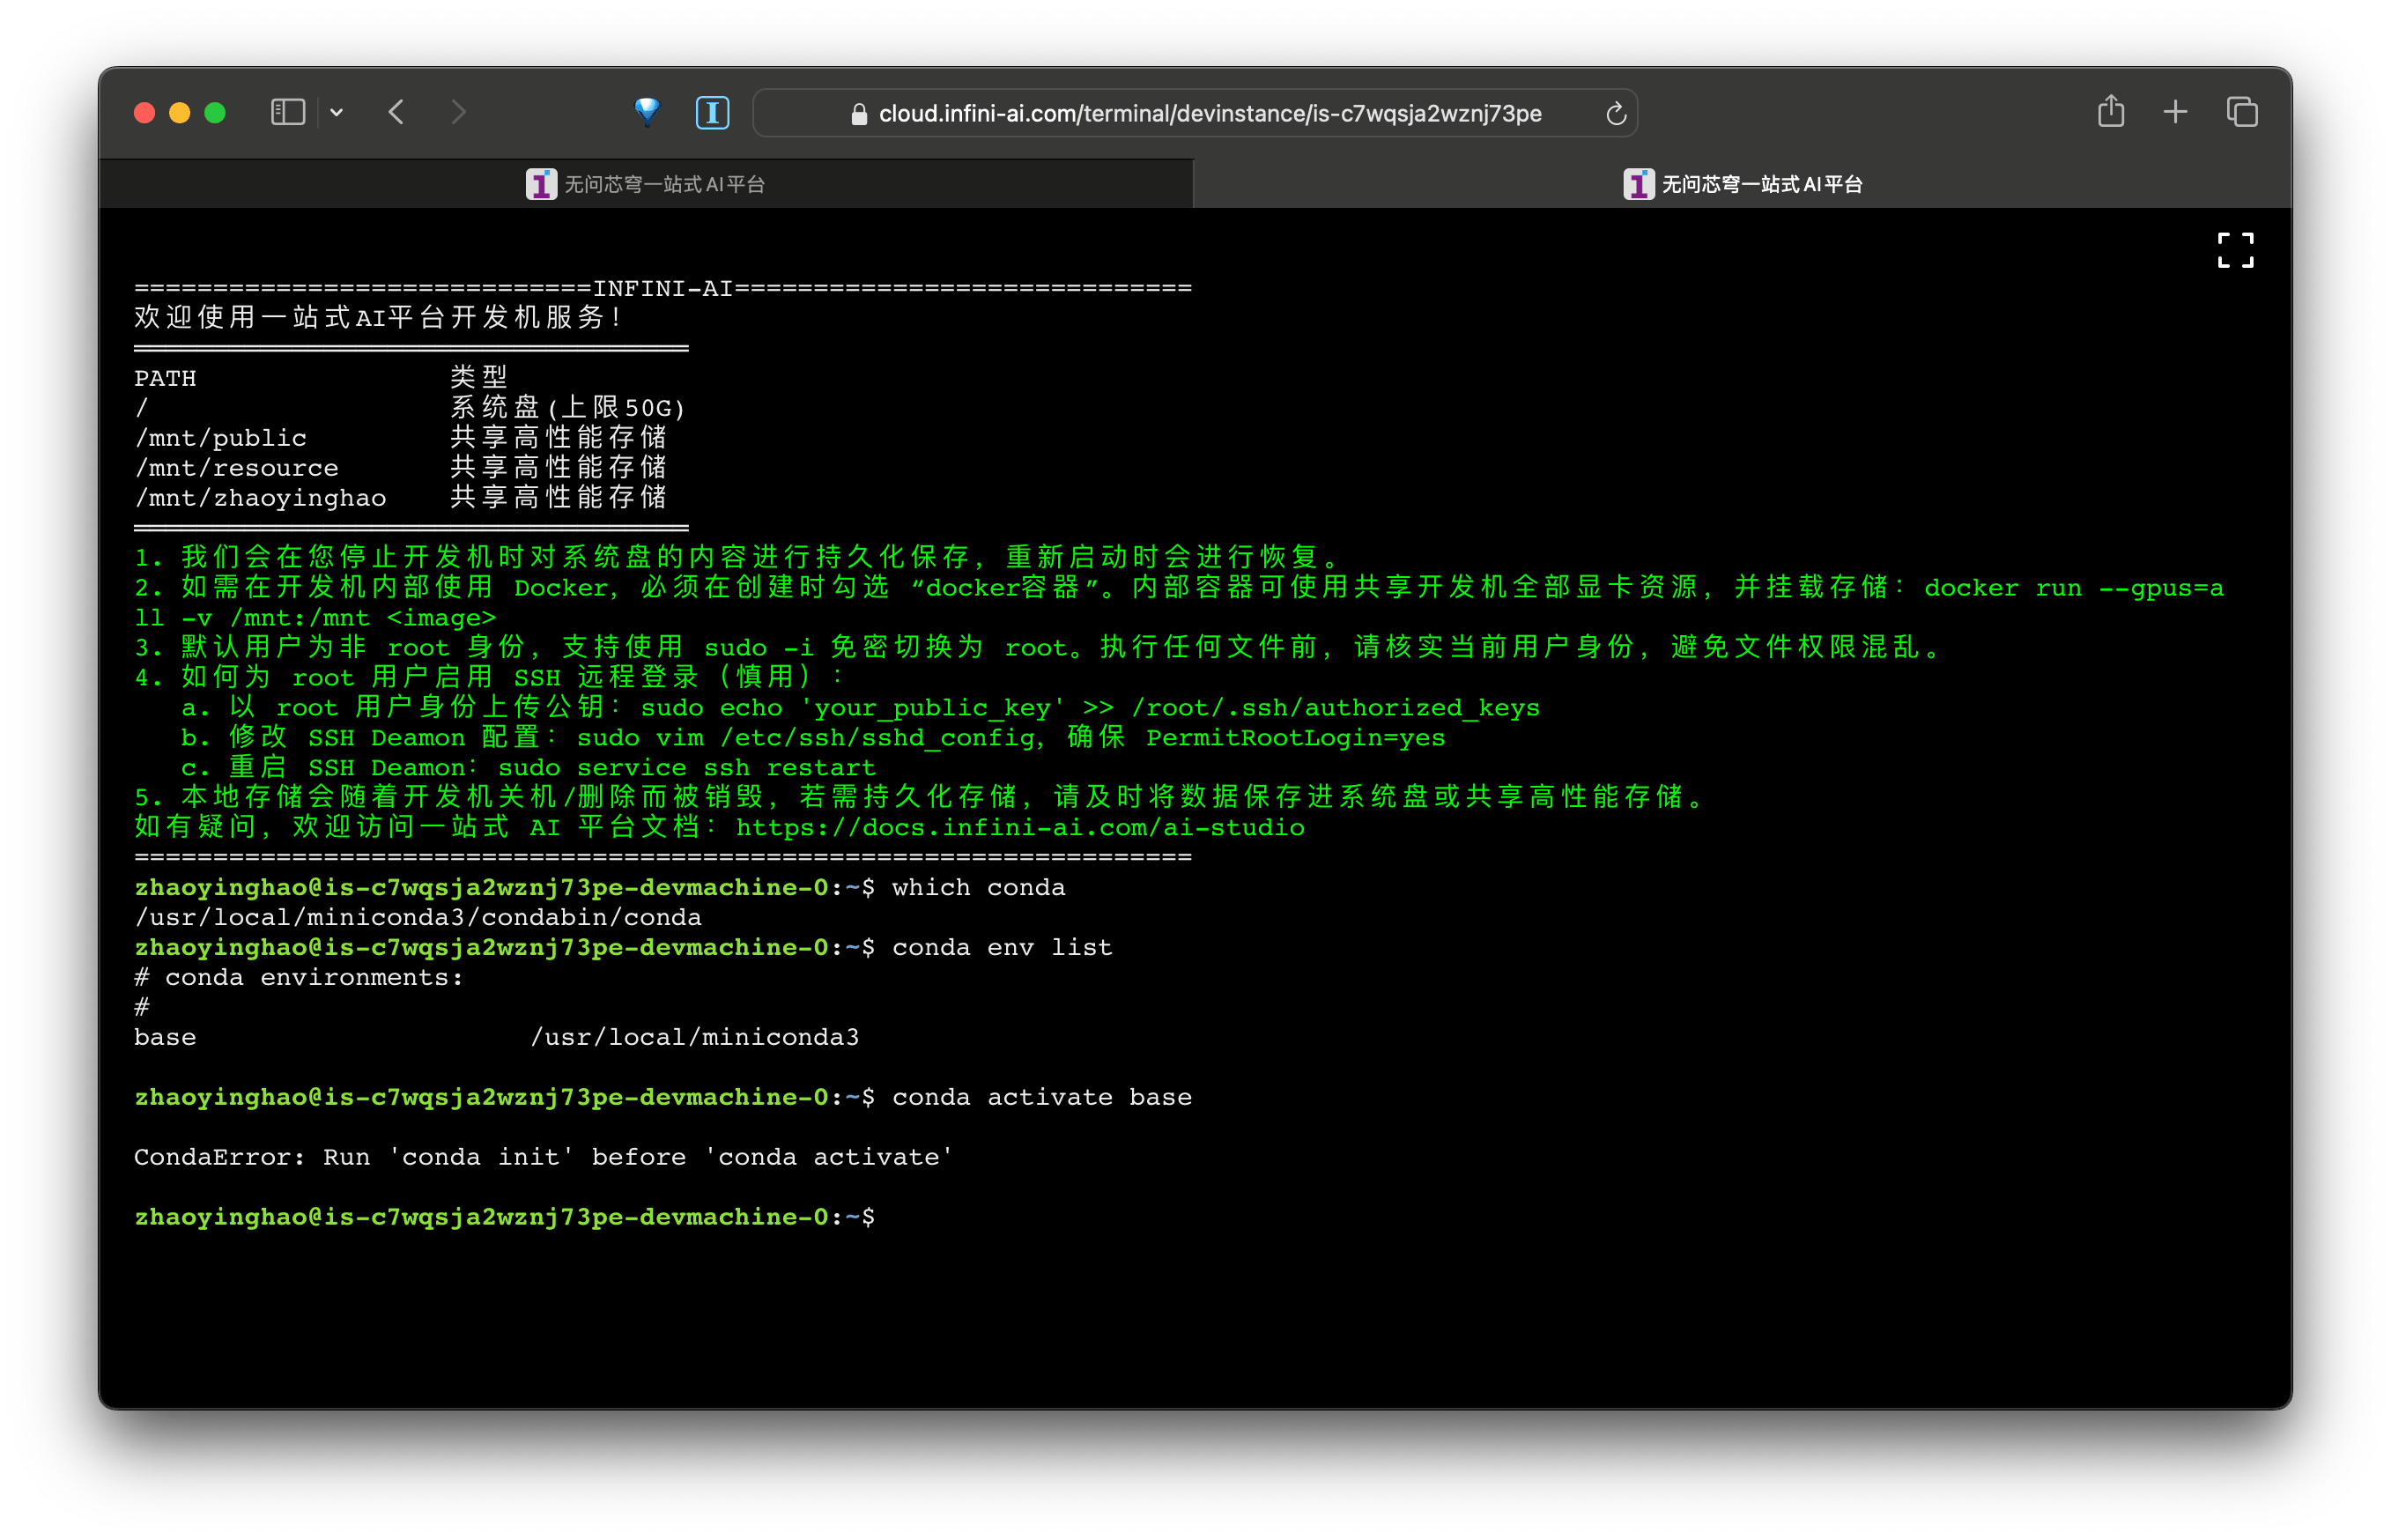Click 'conda activate base' command text
Screen dimensions: 2391x1540
(x=1041, y=1097)
